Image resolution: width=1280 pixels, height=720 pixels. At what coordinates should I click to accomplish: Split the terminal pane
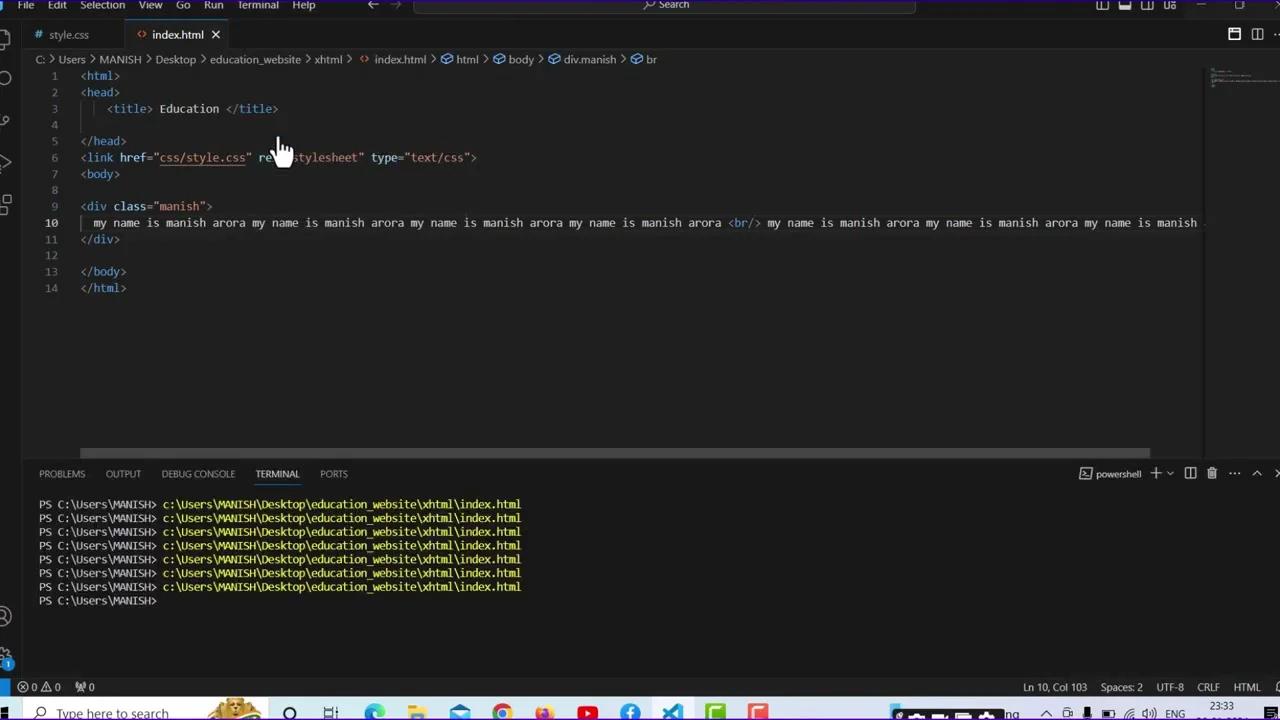tap(1190, 473)
